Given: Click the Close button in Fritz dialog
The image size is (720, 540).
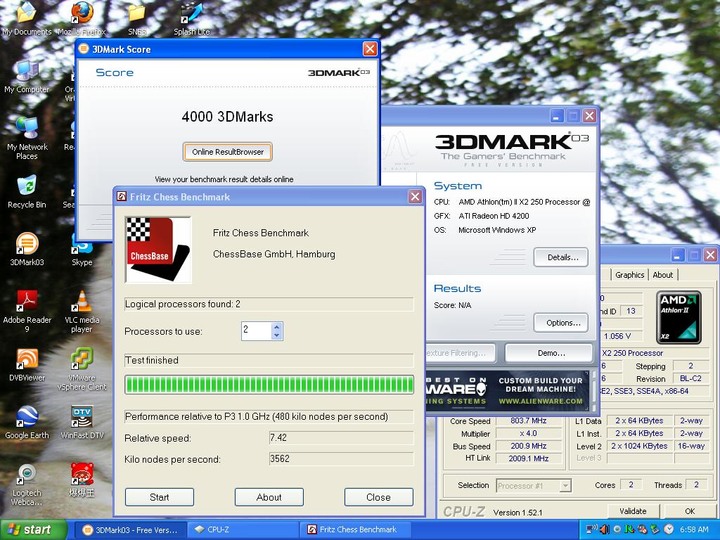Looking at the screenshot, I should point(378,497).
